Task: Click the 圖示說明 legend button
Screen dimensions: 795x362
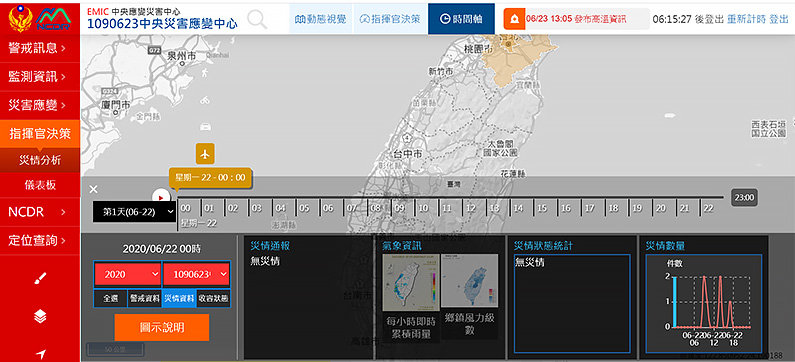Action: click(x=162, y=328)
